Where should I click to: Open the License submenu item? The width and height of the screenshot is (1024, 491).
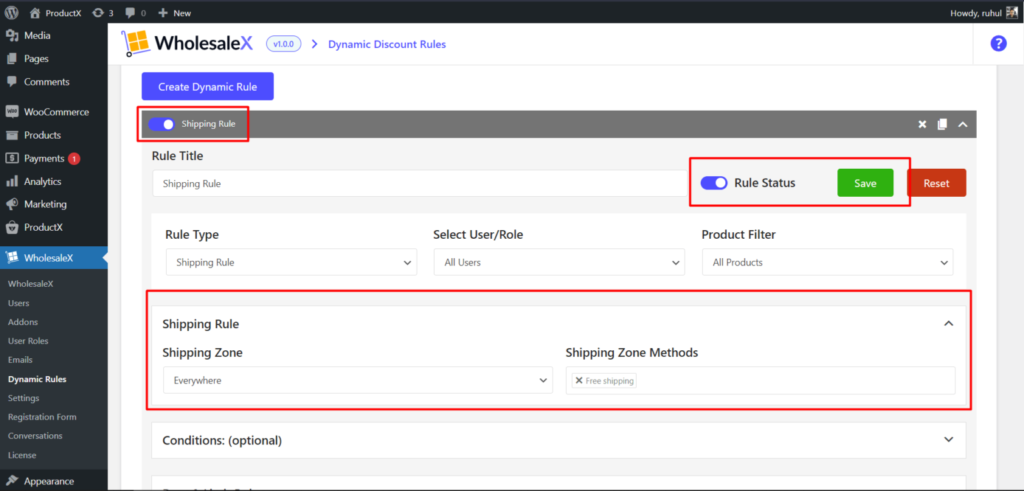(22, 455)
